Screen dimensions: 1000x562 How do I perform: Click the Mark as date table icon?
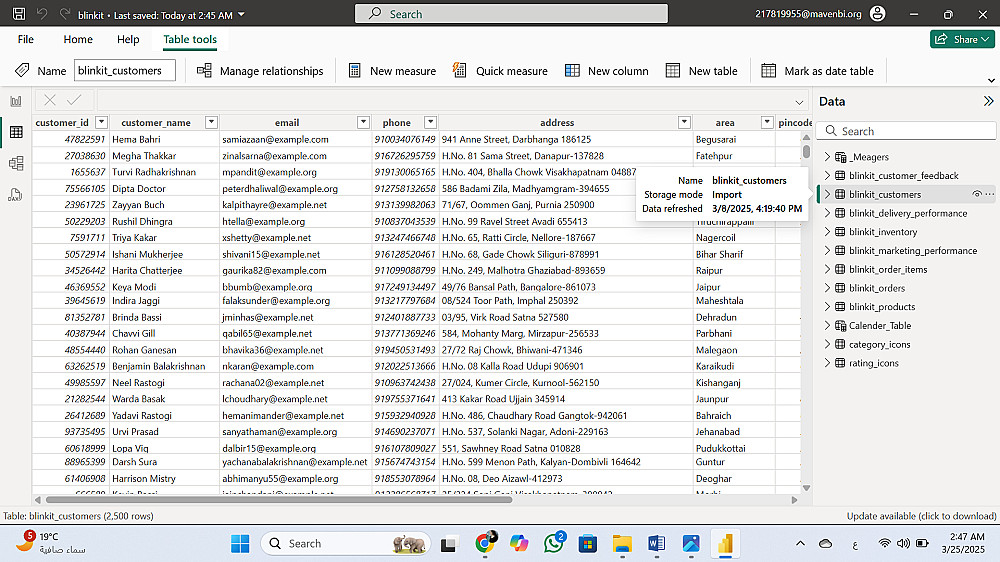(x=768, y=70)
